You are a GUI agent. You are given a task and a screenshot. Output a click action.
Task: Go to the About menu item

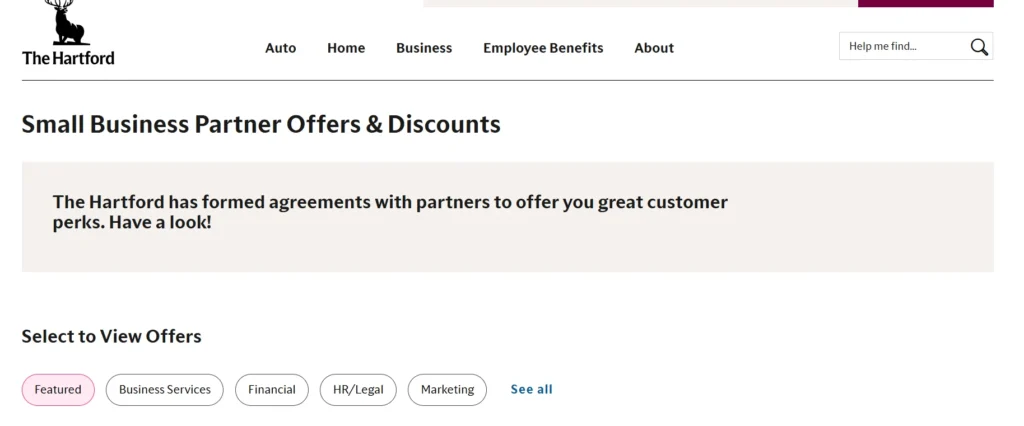pos(654,48)
